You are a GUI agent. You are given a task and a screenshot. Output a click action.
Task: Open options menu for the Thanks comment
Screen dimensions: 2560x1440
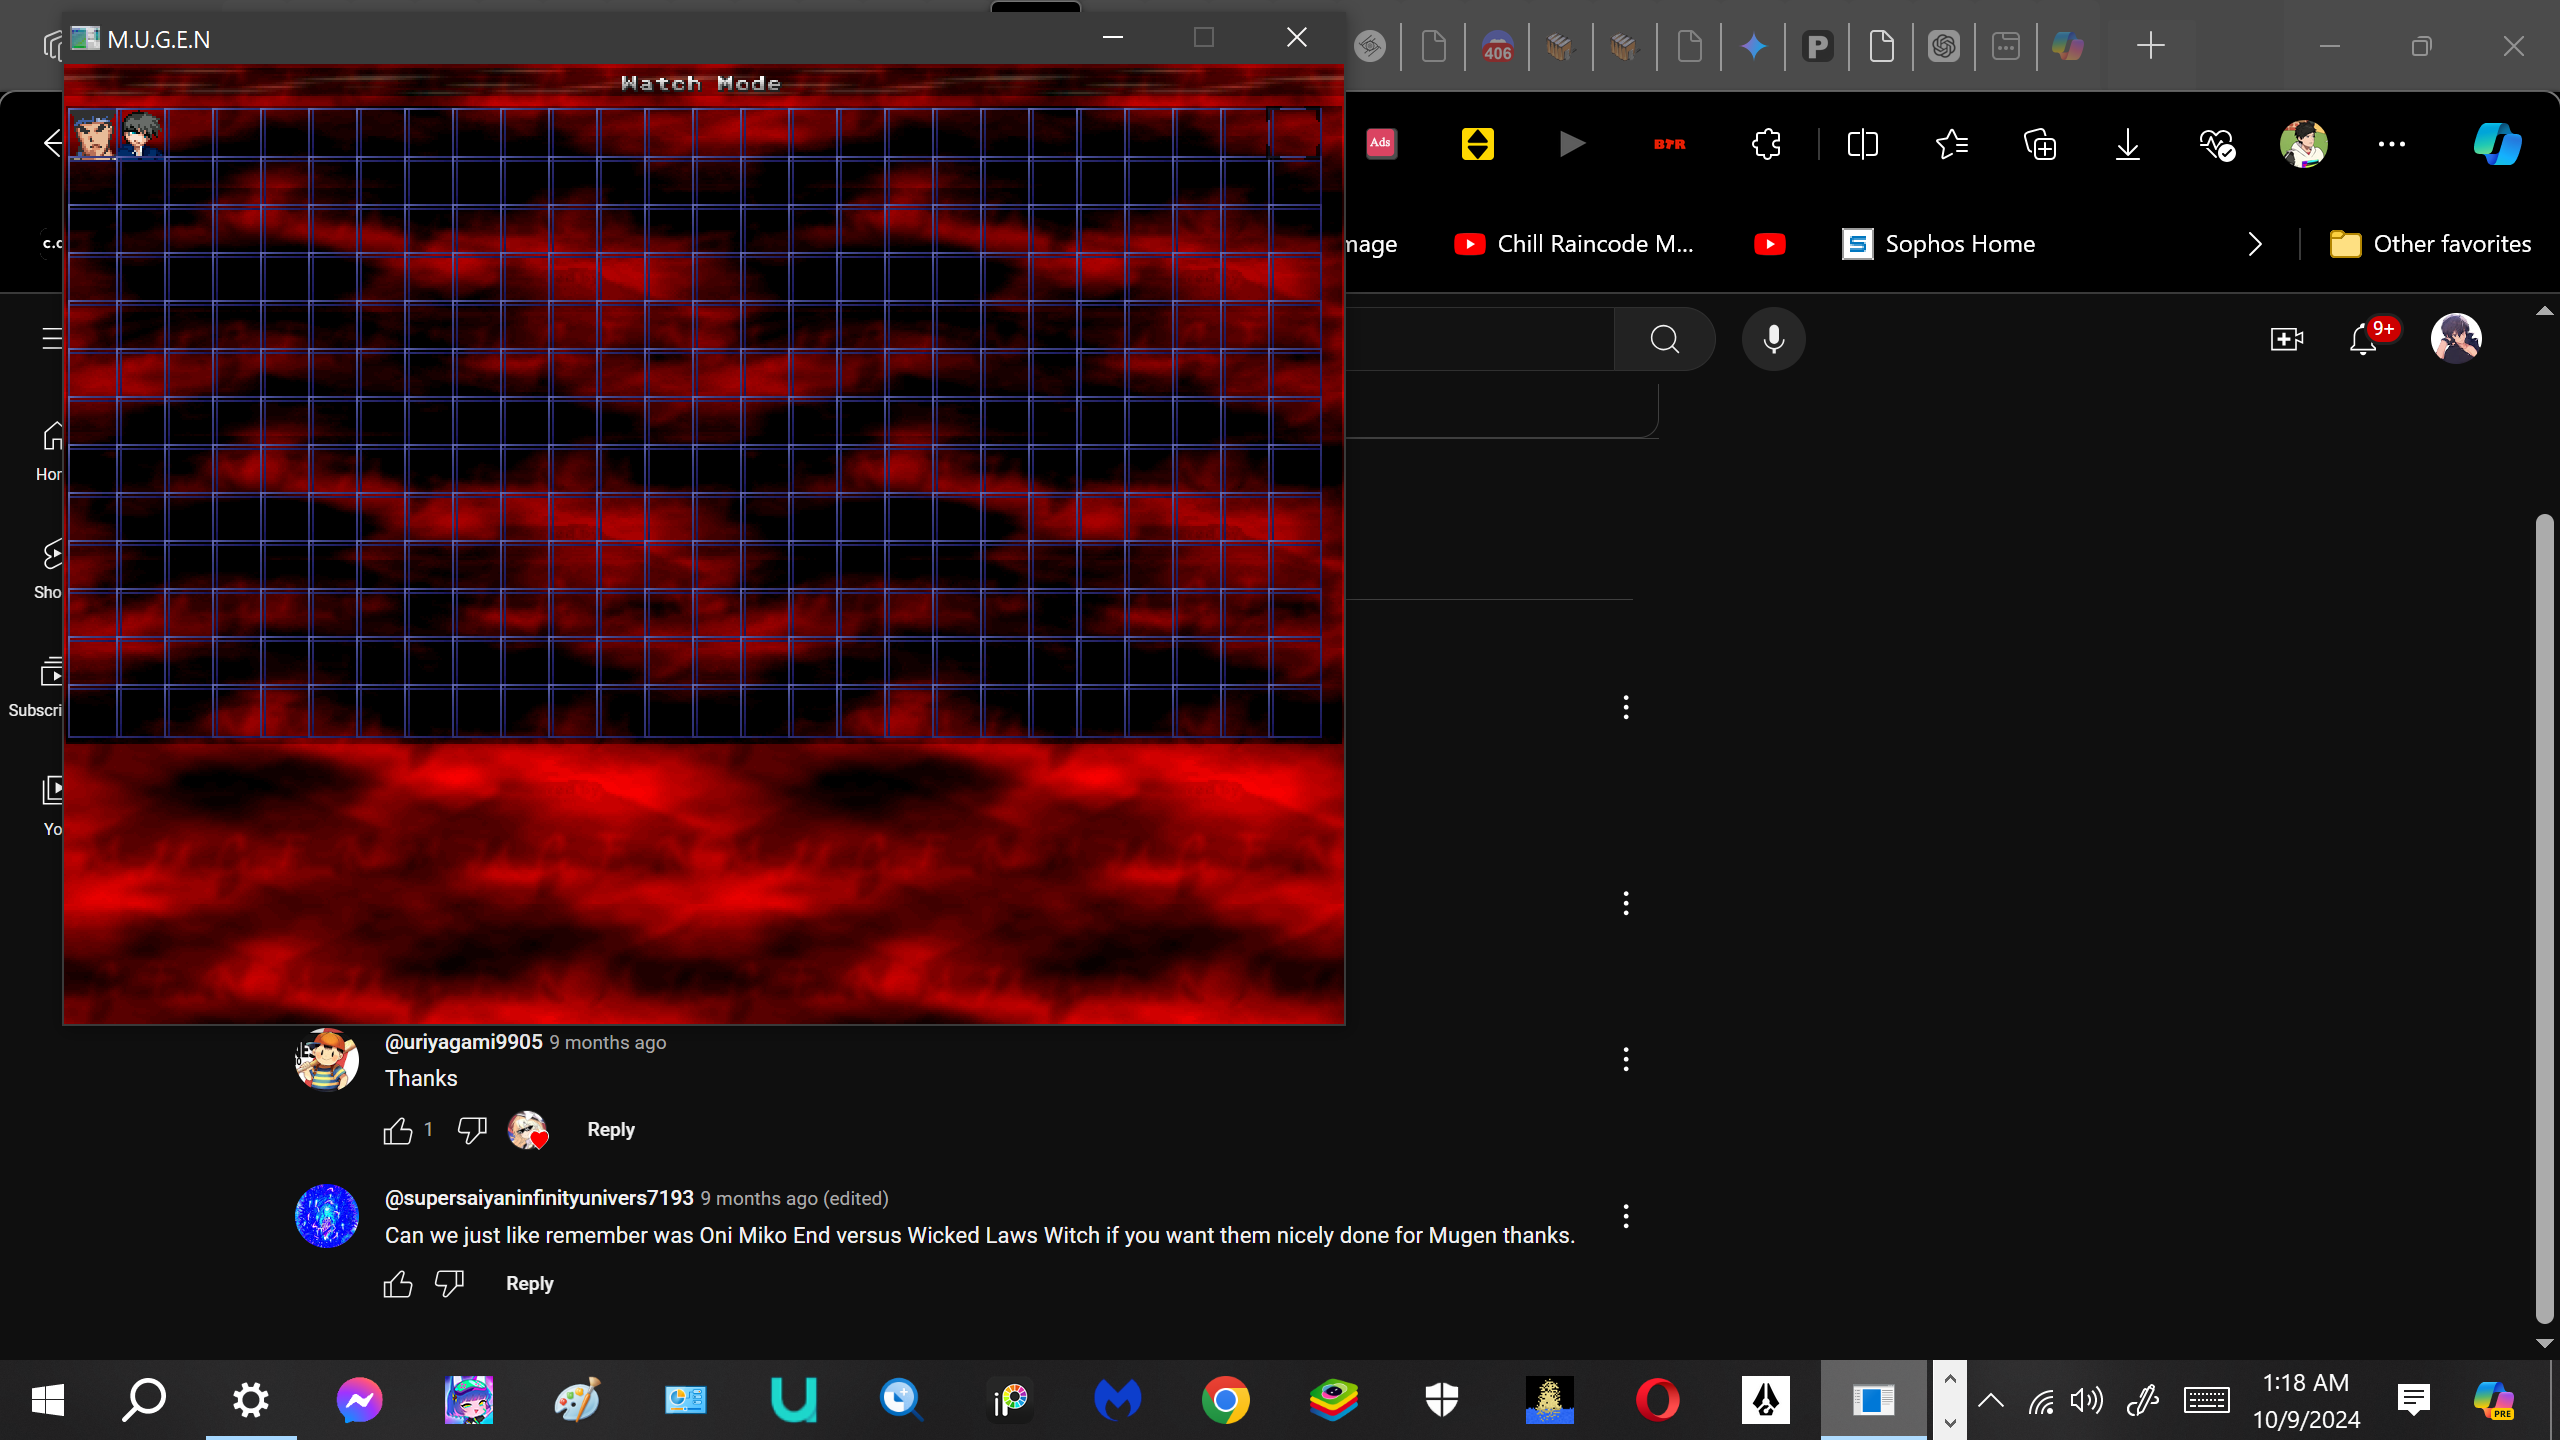point(1626,1059)
